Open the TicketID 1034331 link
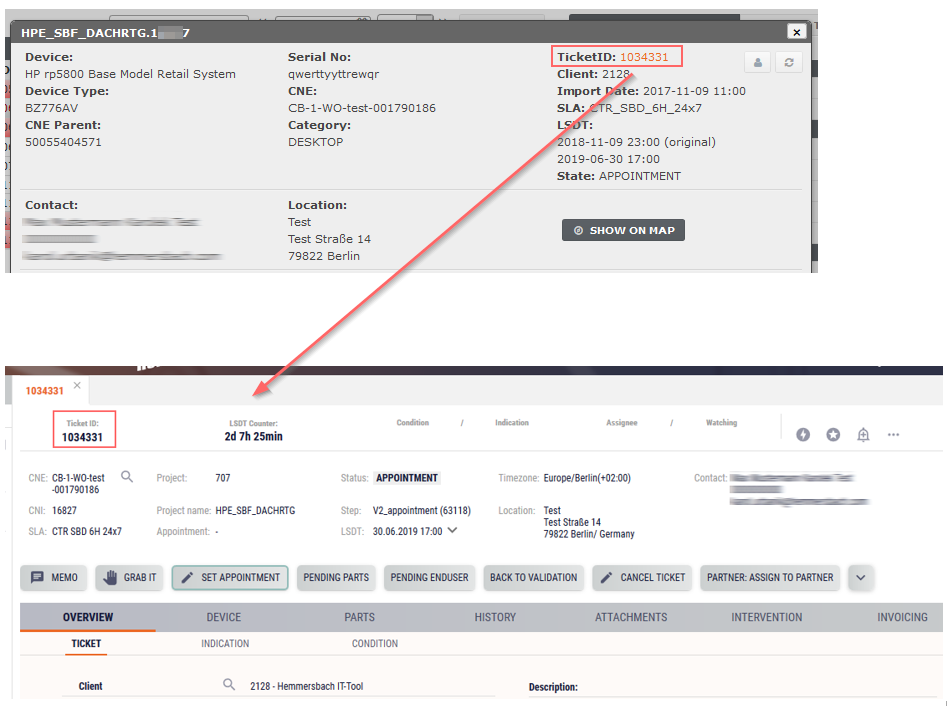 click(644, 57)
